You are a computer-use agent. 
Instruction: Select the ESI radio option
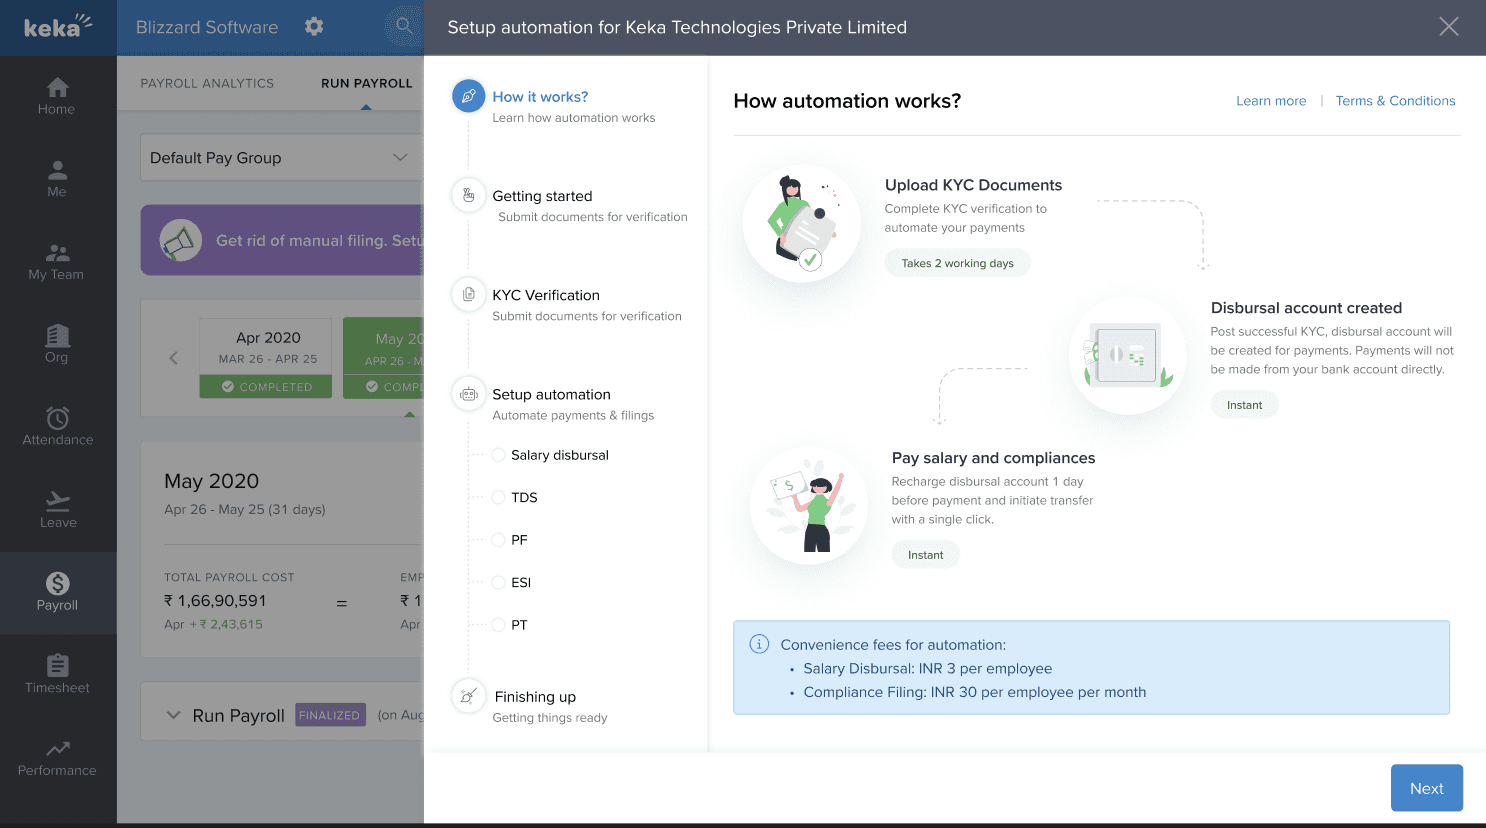[x=498, y=582]
